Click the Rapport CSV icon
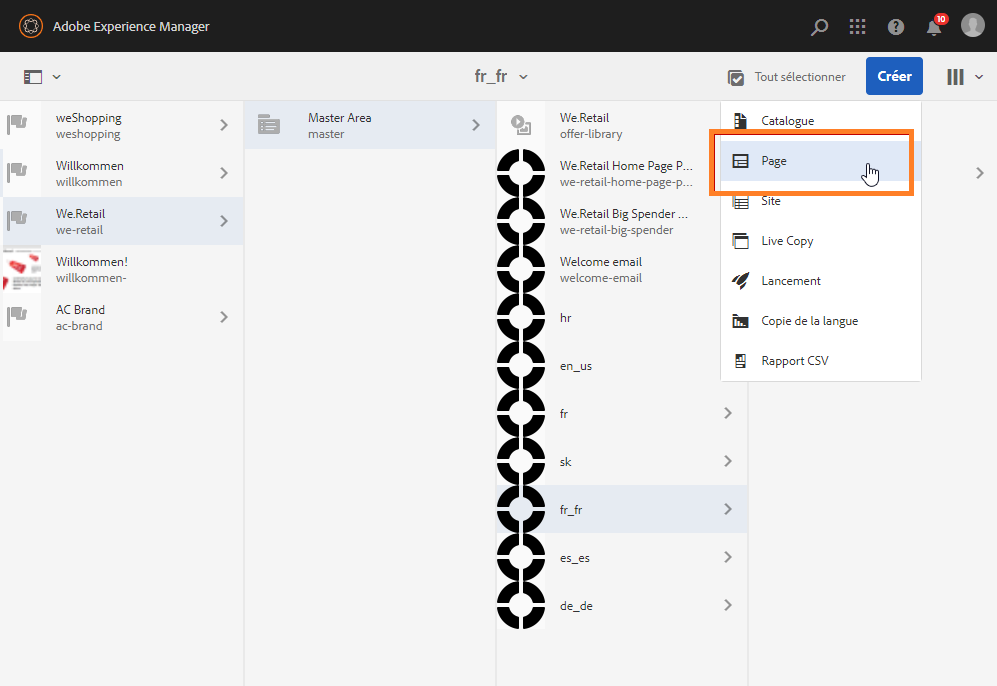Image resolution: width=997 pixels, height=686 pixels. coord(740,361)
